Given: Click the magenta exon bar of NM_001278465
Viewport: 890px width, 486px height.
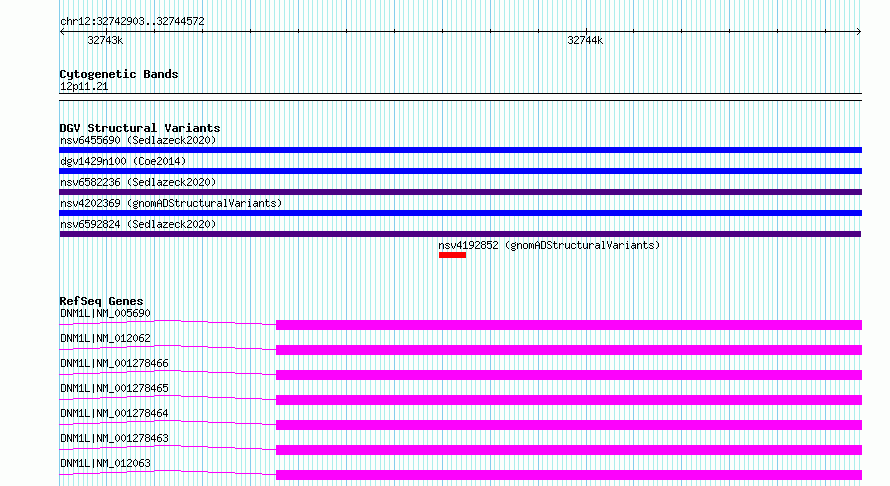Looking at the screenshot, I should pyautogui.click(x=569, y=400).
